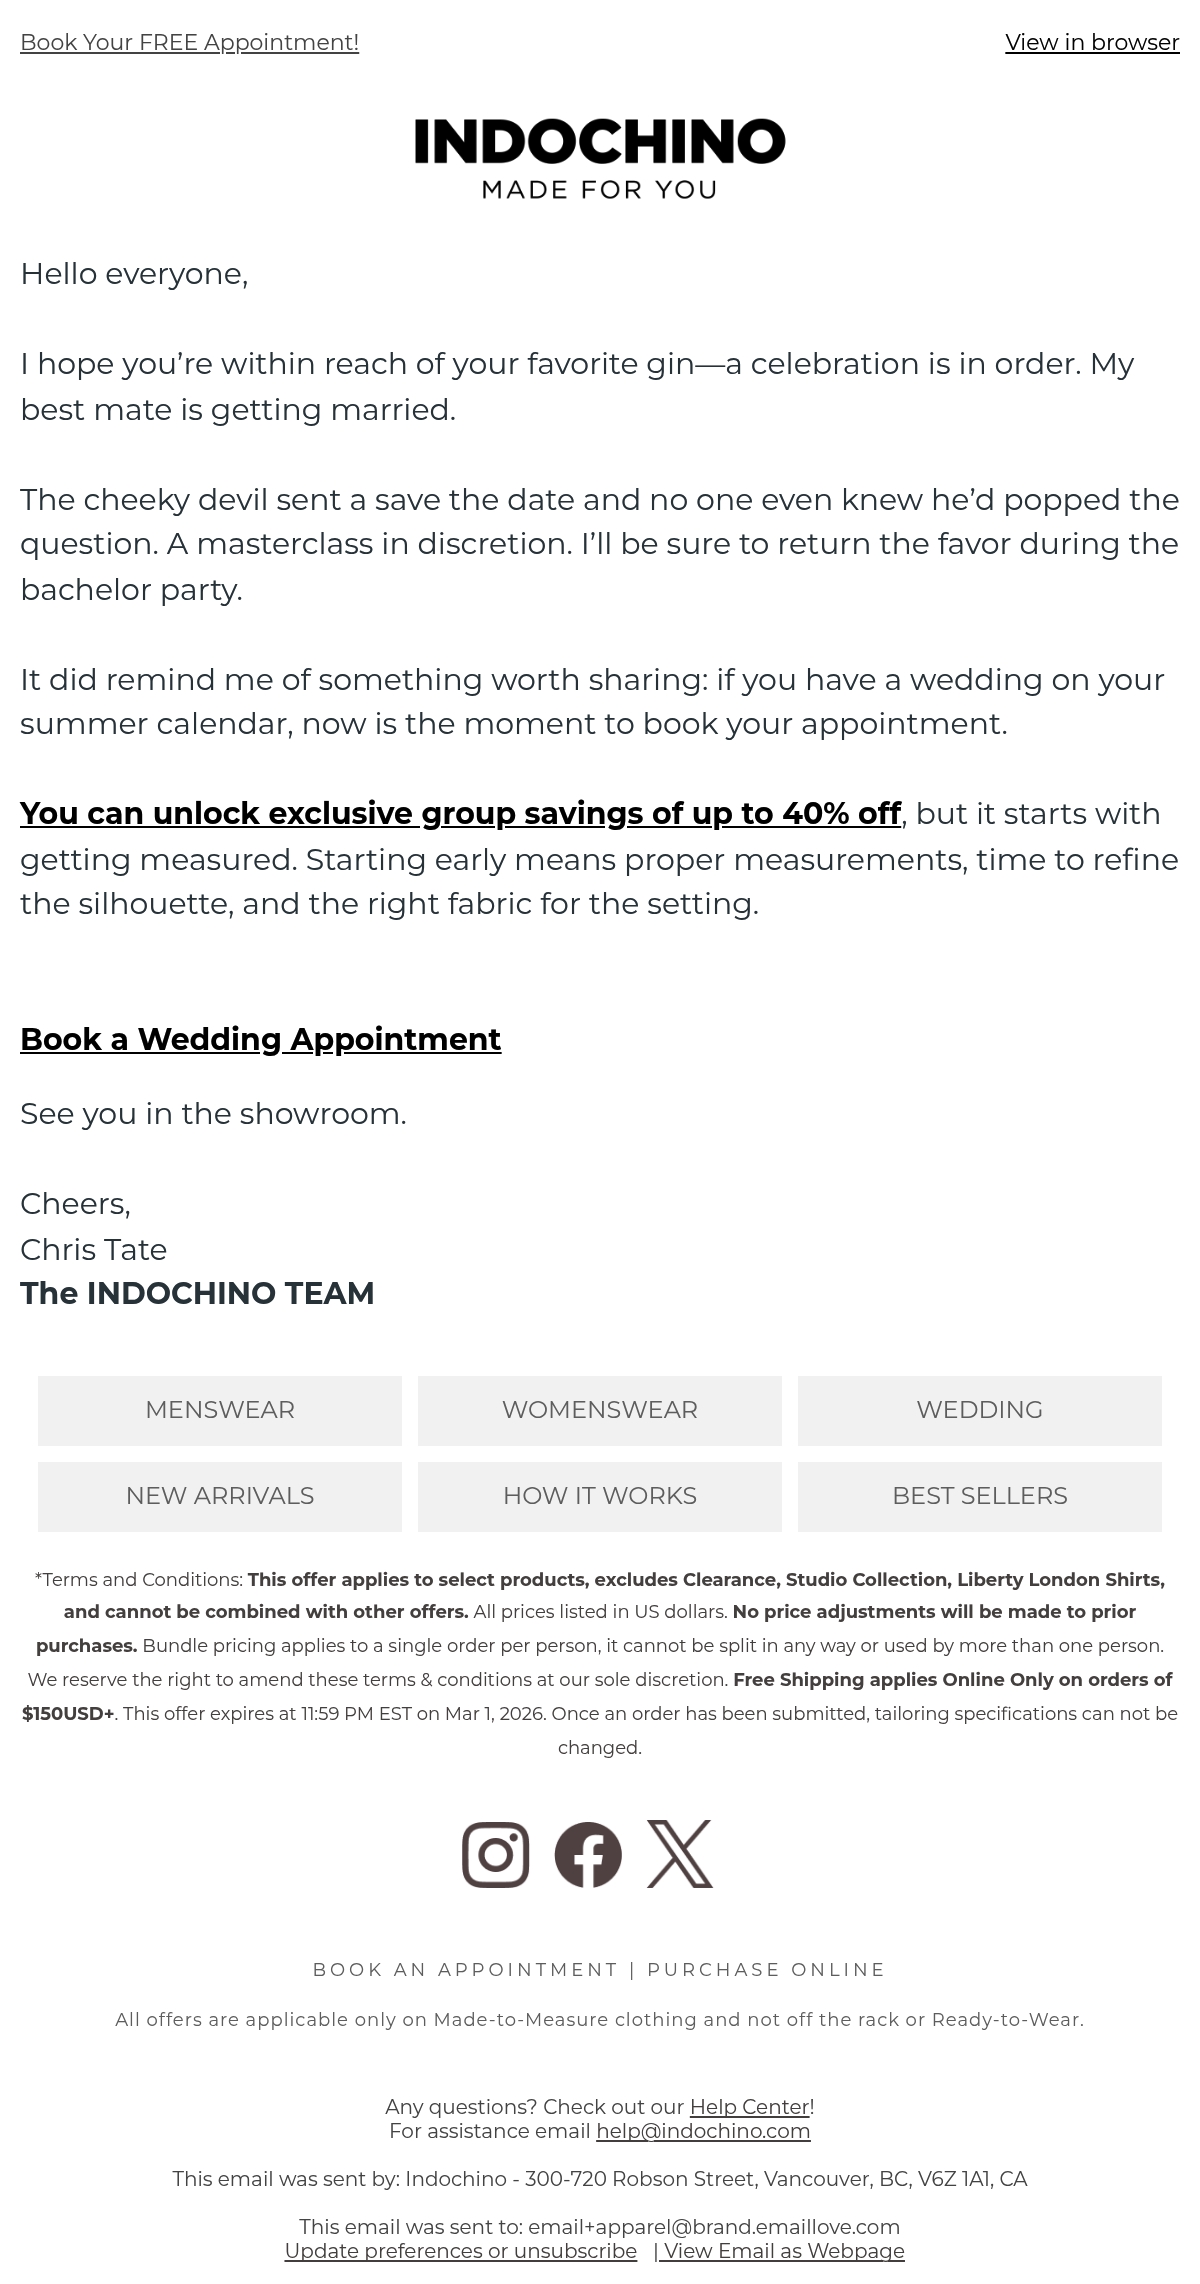Click the exclusive group savings 40% off link
1200x2284 pixels.
(x=460, y=813)
